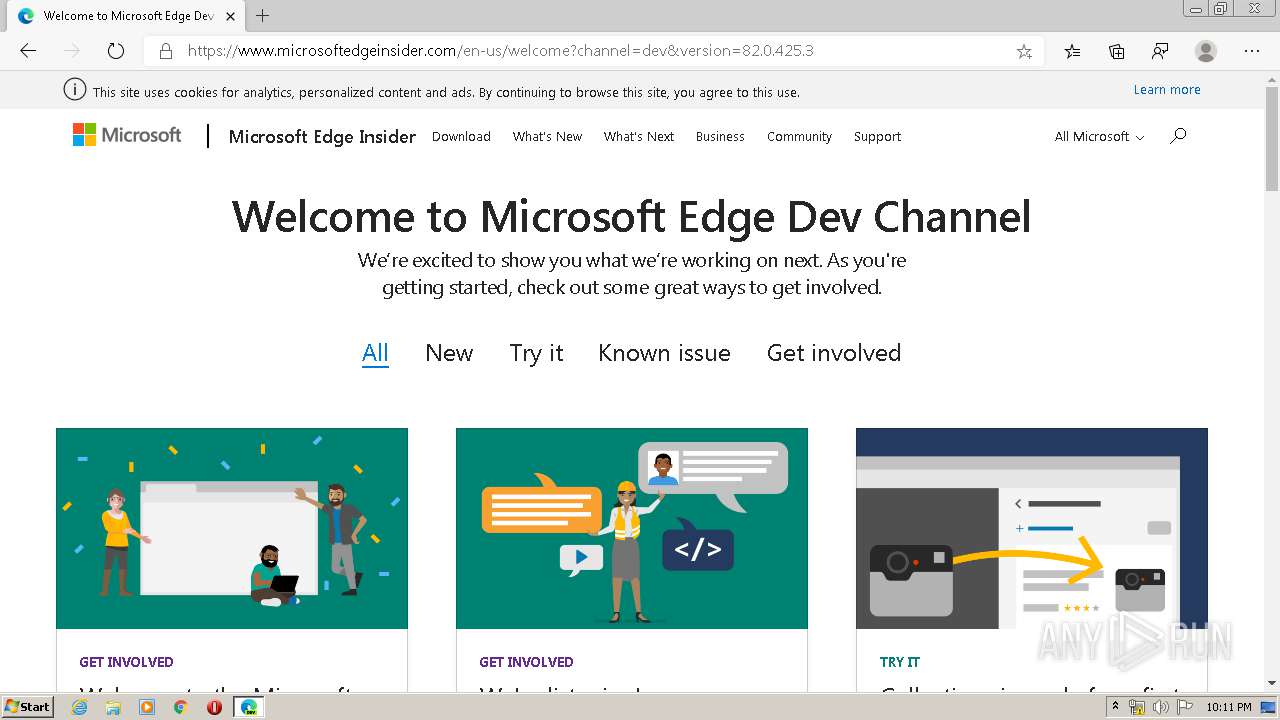This screenshot has height=720, width=1280.
Task: Go back with the browser back arrow
Action: click(28, 51)
